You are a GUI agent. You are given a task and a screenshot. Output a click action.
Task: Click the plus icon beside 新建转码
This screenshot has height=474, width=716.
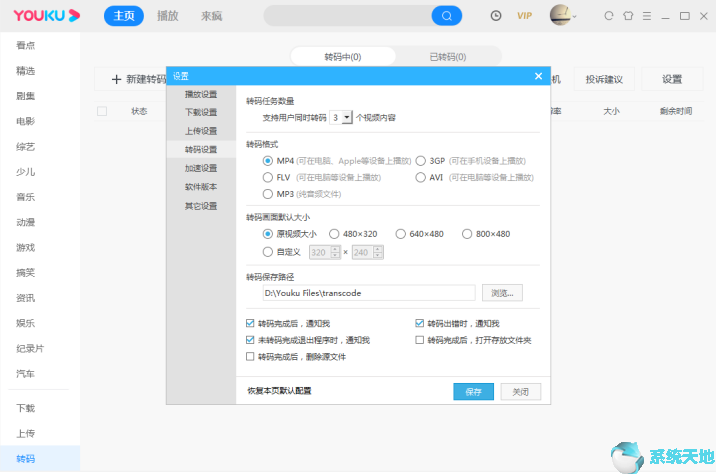116,79
